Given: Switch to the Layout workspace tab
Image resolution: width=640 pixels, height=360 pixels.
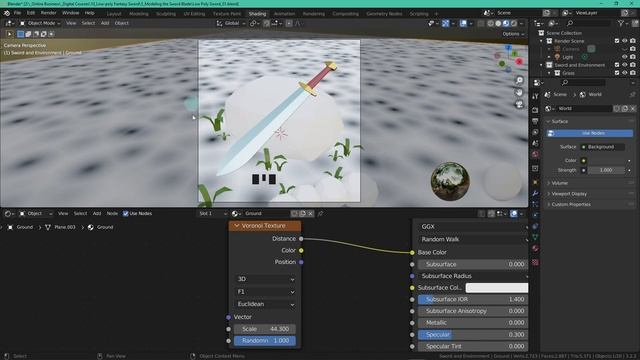Looking at the screenshot, I should (114, 13).
